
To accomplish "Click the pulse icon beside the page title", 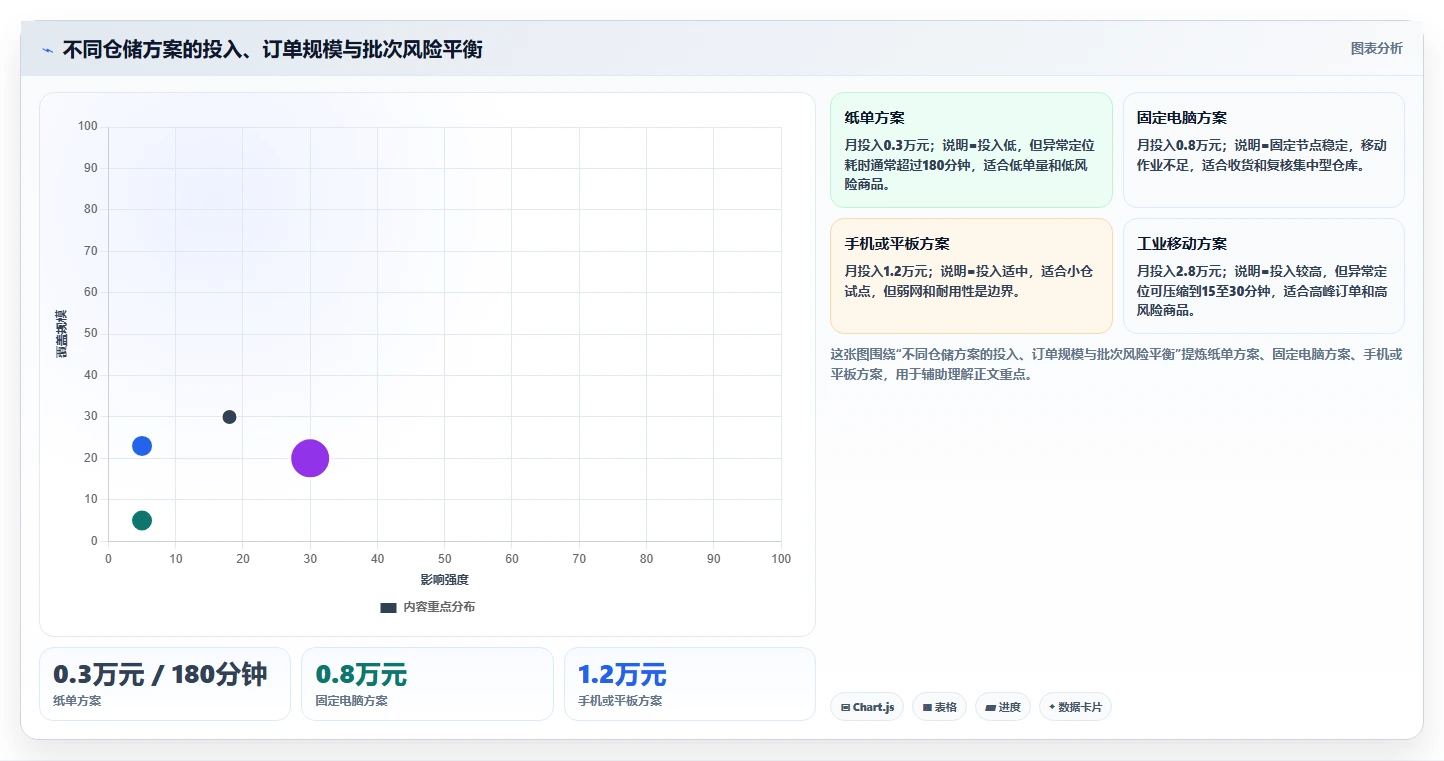I will [x=47, y=50].
